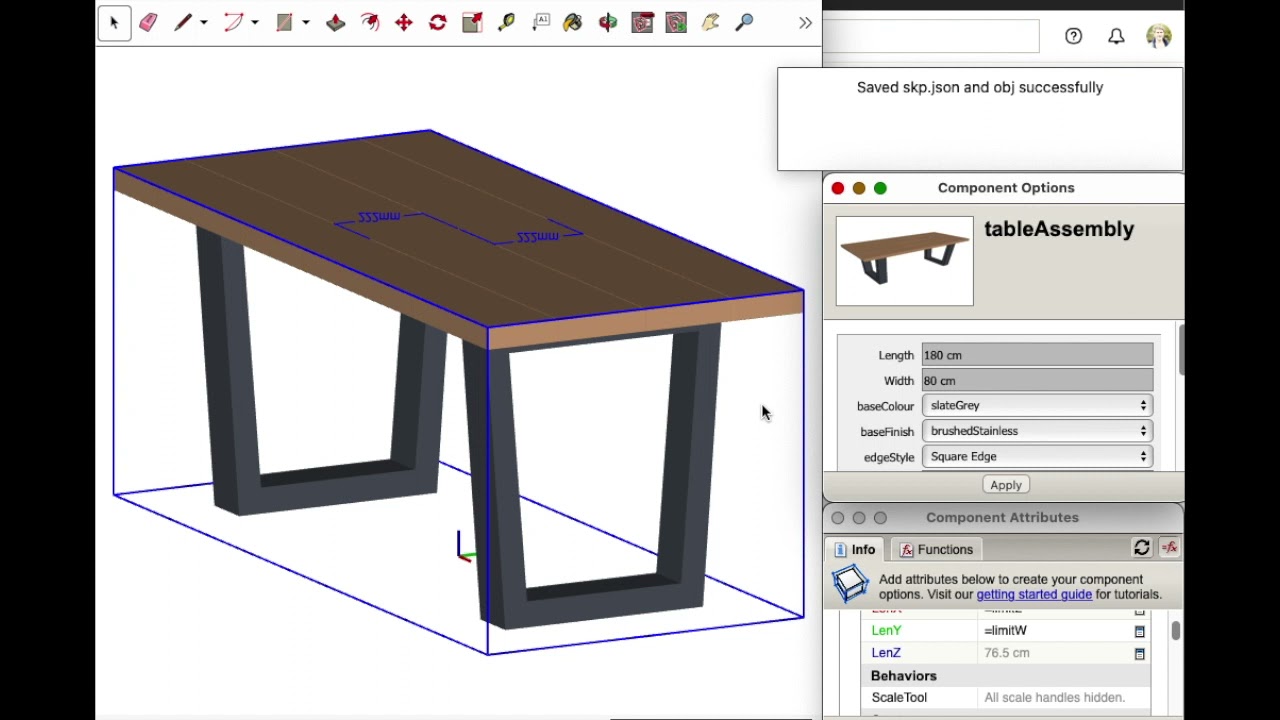The height and width of the screenshot is (720, 1280).
Task: Activate the Zoom magnifier tool
Action: click(x=744, y=22)
